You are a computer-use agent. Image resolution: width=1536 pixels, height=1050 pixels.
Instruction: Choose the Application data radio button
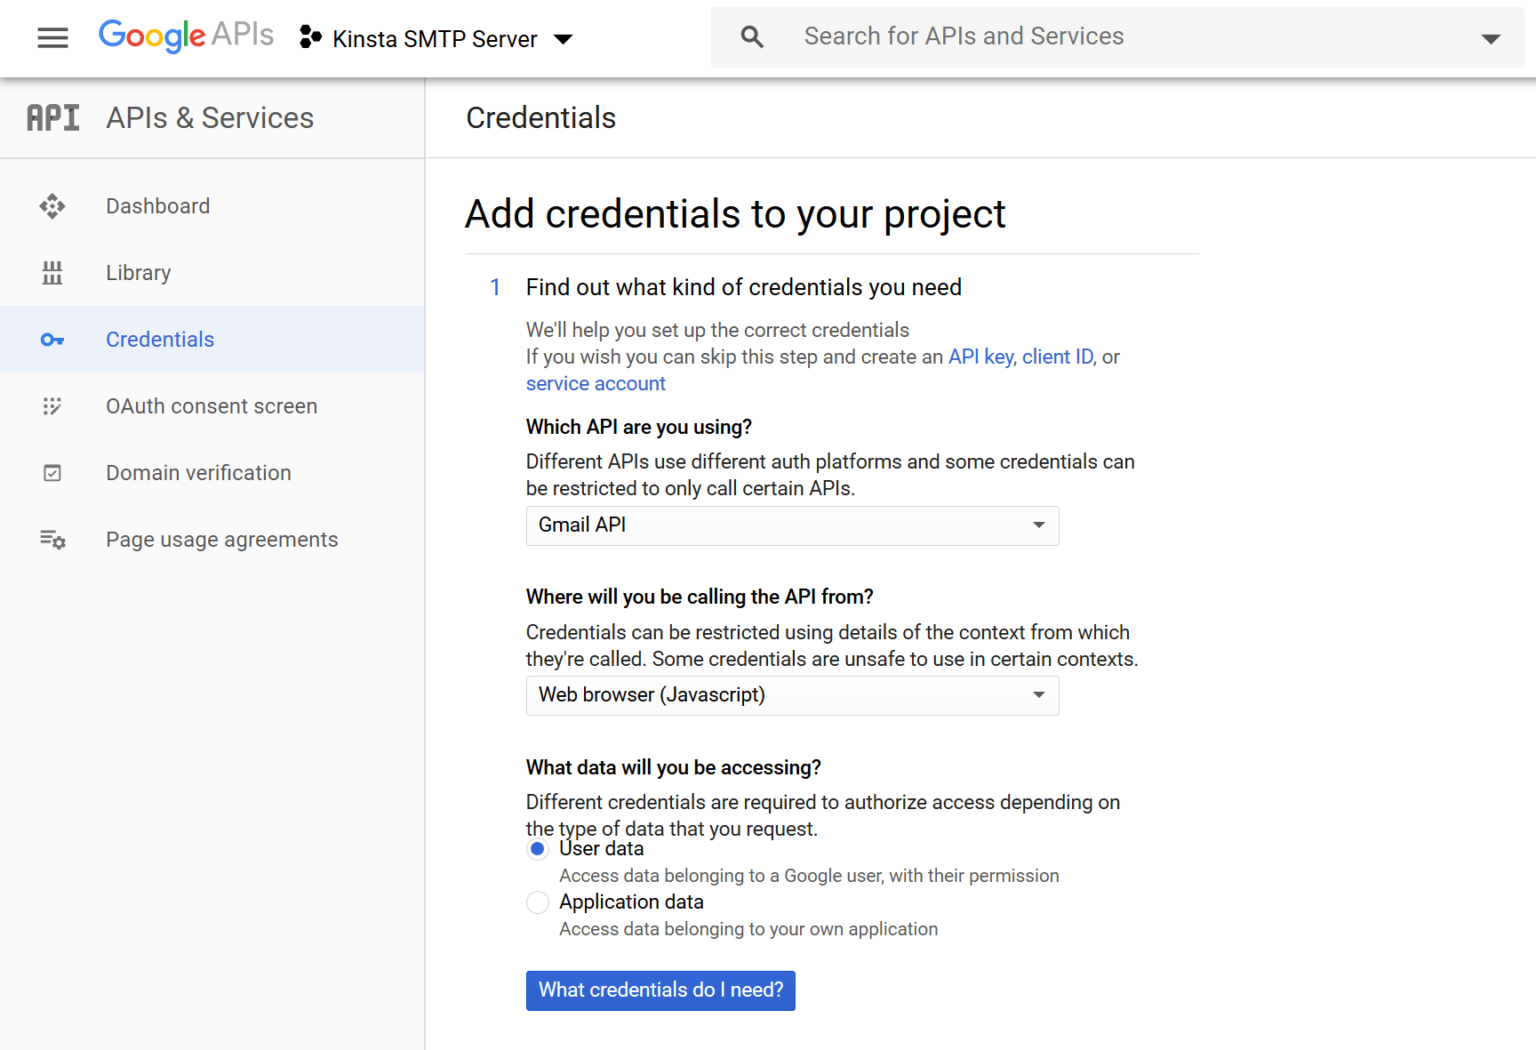537,902
